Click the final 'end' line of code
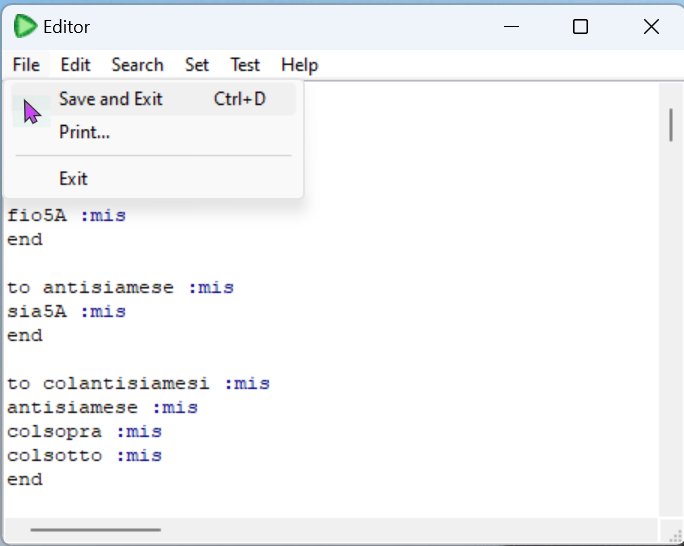 click(25, 480)
